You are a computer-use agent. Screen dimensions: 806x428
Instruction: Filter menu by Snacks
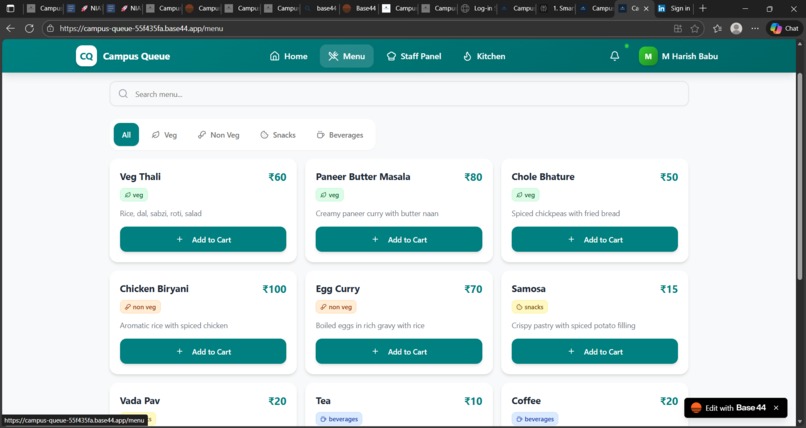coord(278,135)
